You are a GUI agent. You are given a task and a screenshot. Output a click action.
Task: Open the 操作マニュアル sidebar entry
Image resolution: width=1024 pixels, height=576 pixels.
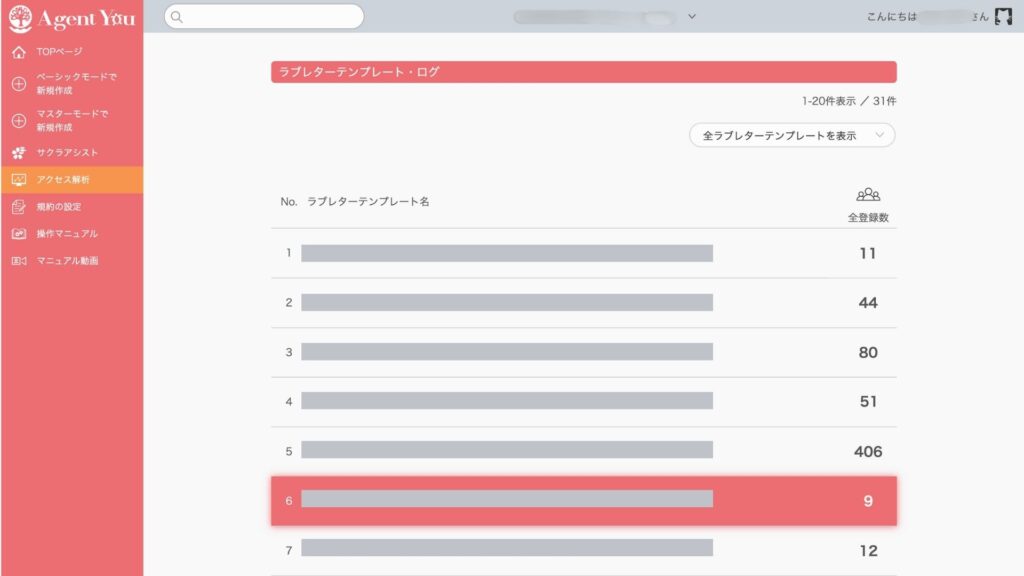[x=67, y=234]
